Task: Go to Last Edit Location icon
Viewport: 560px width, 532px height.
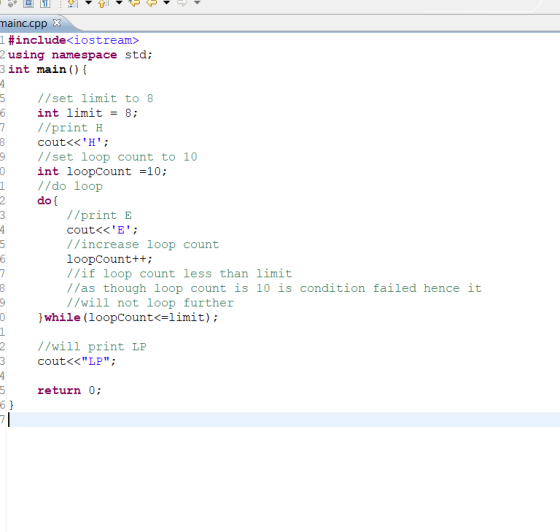Action: click(x=135, y=3)
